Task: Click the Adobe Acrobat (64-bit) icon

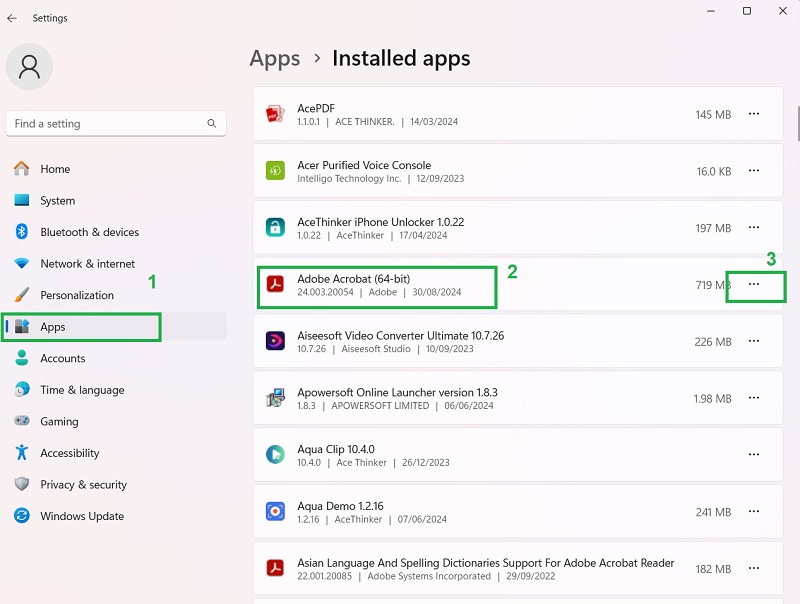Action: point(275,284)
